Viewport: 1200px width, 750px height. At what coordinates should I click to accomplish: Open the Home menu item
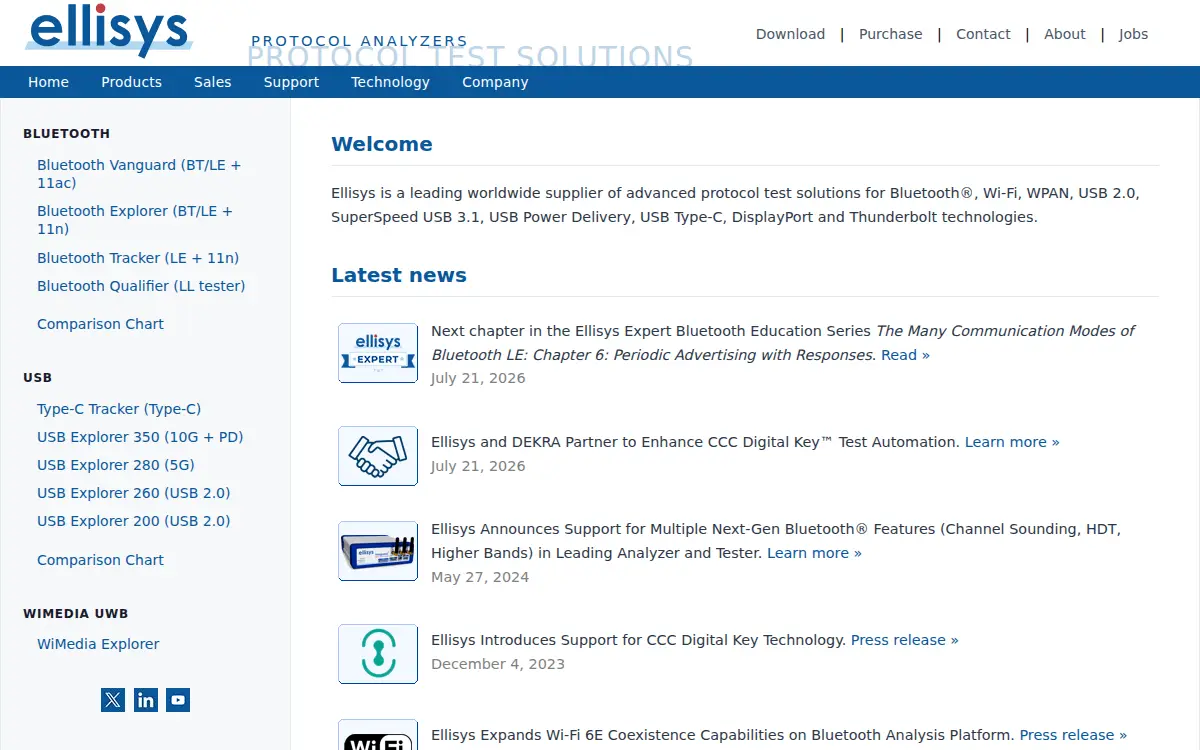pyautogui.click(x=48, y=82)
